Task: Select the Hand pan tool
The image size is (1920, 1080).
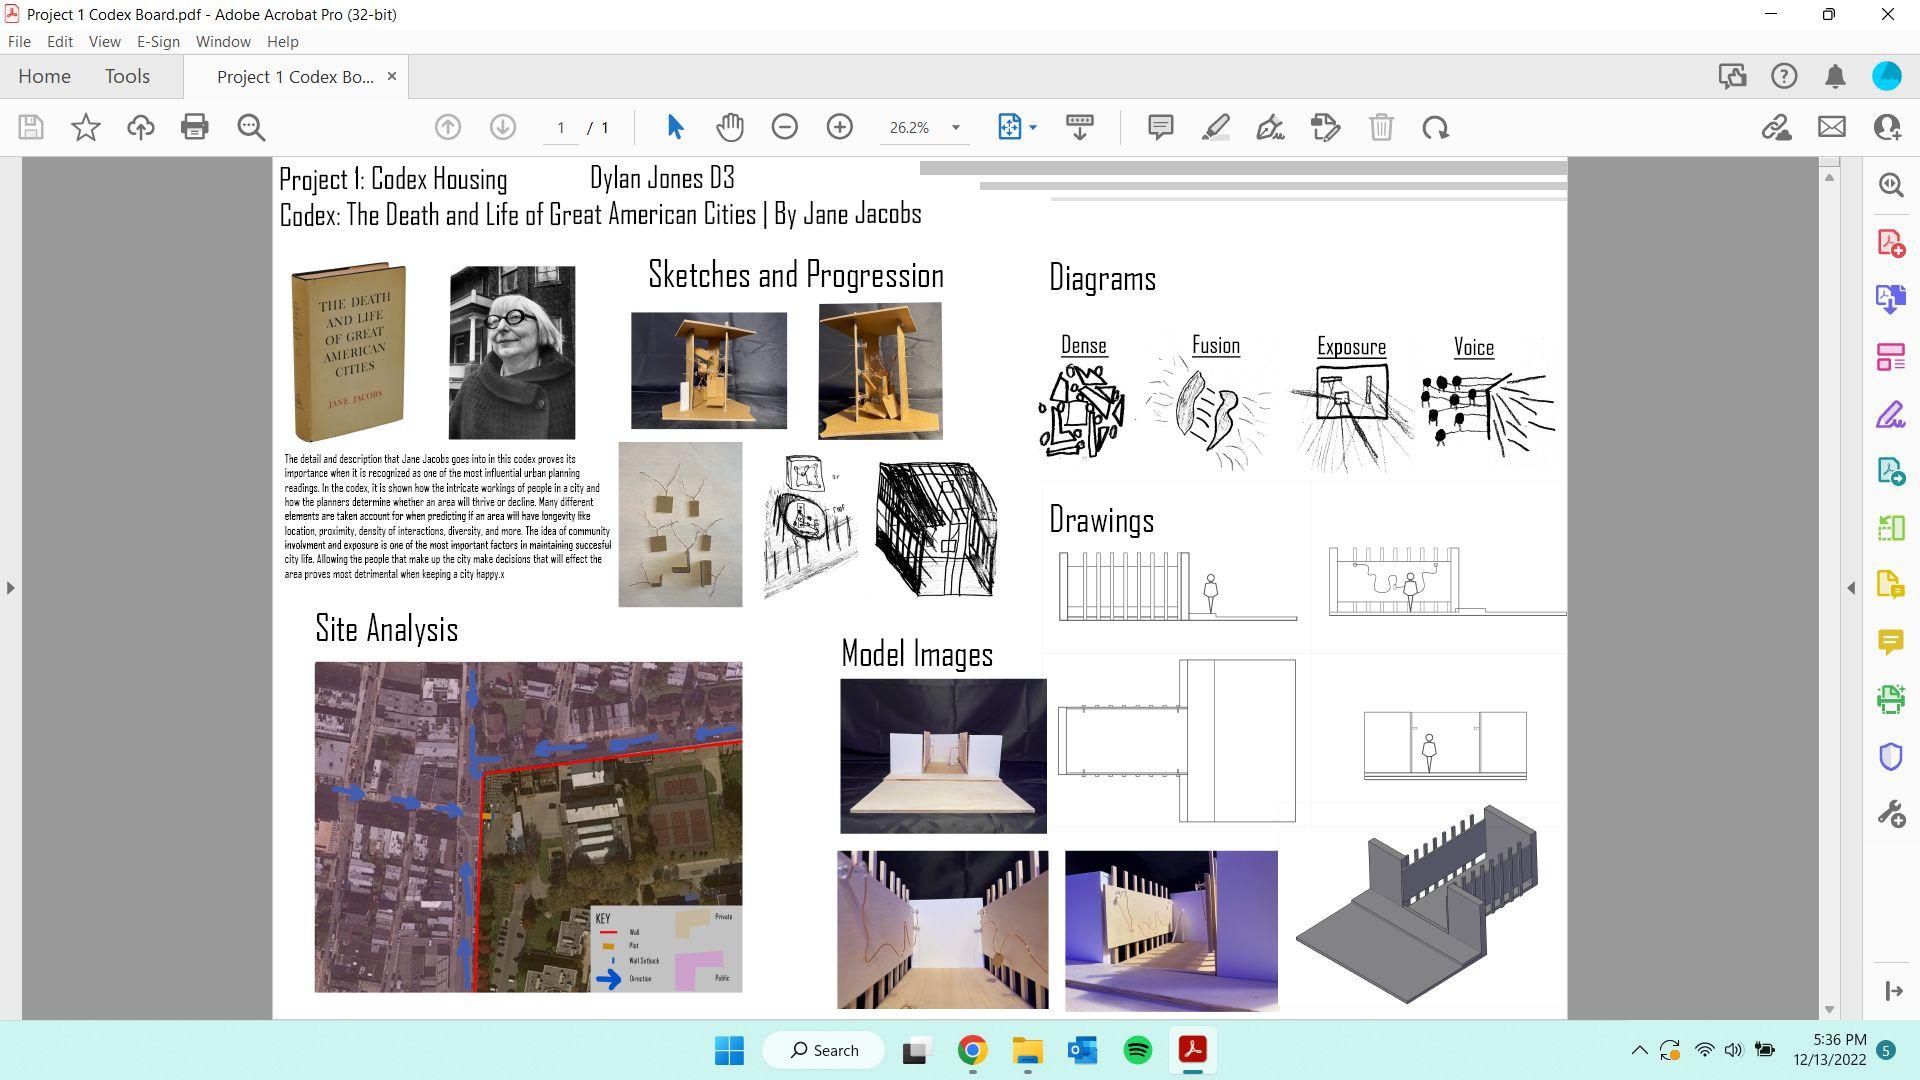Action: (x=730, y=127)
